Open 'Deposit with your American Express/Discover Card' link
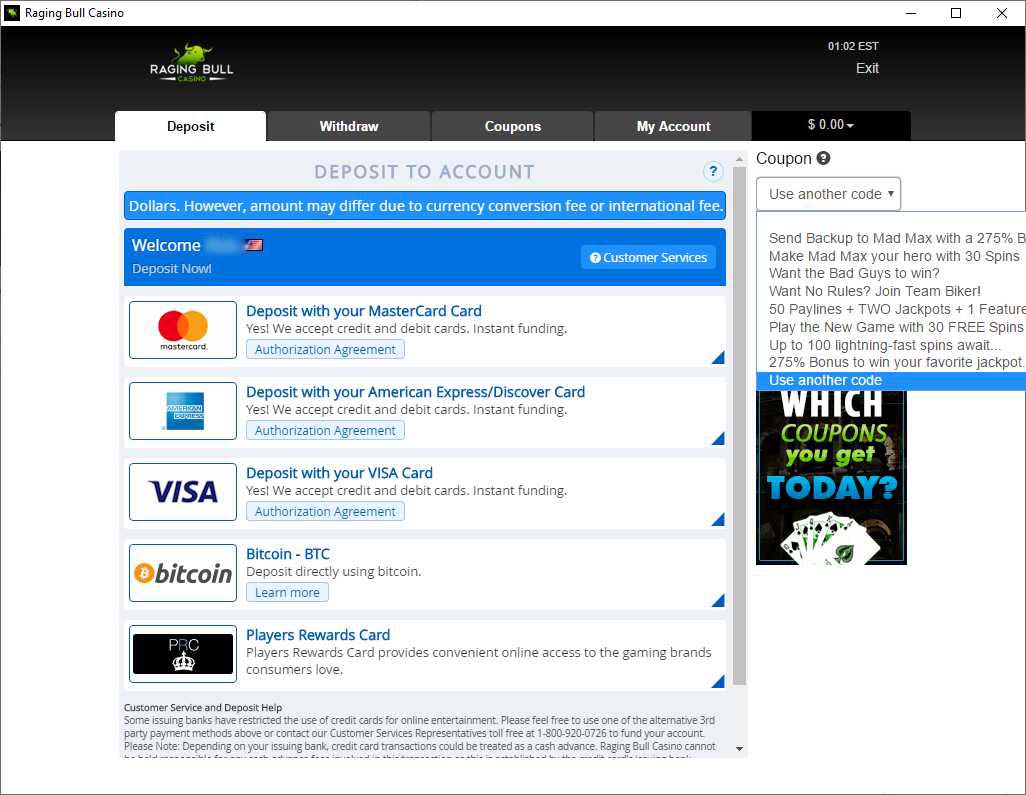Image resolution: width=1026 pixels, height=795 pixels. click(x=416, y=392)
